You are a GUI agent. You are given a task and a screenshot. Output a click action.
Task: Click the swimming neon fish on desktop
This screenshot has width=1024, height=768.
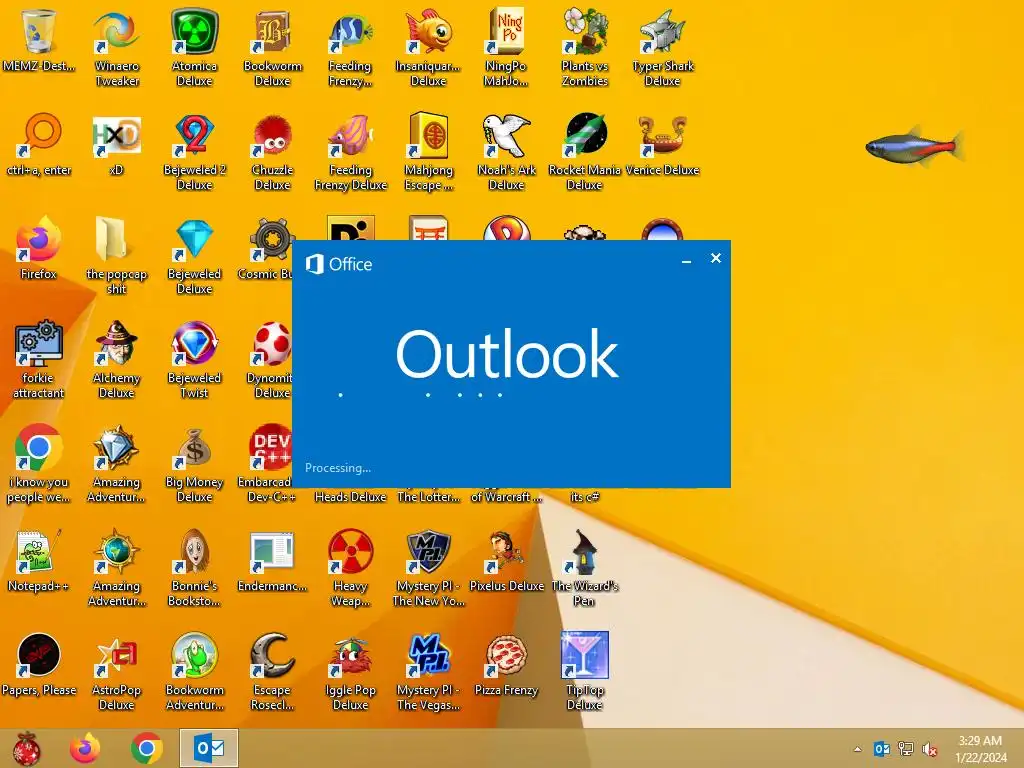pos(915,147)
